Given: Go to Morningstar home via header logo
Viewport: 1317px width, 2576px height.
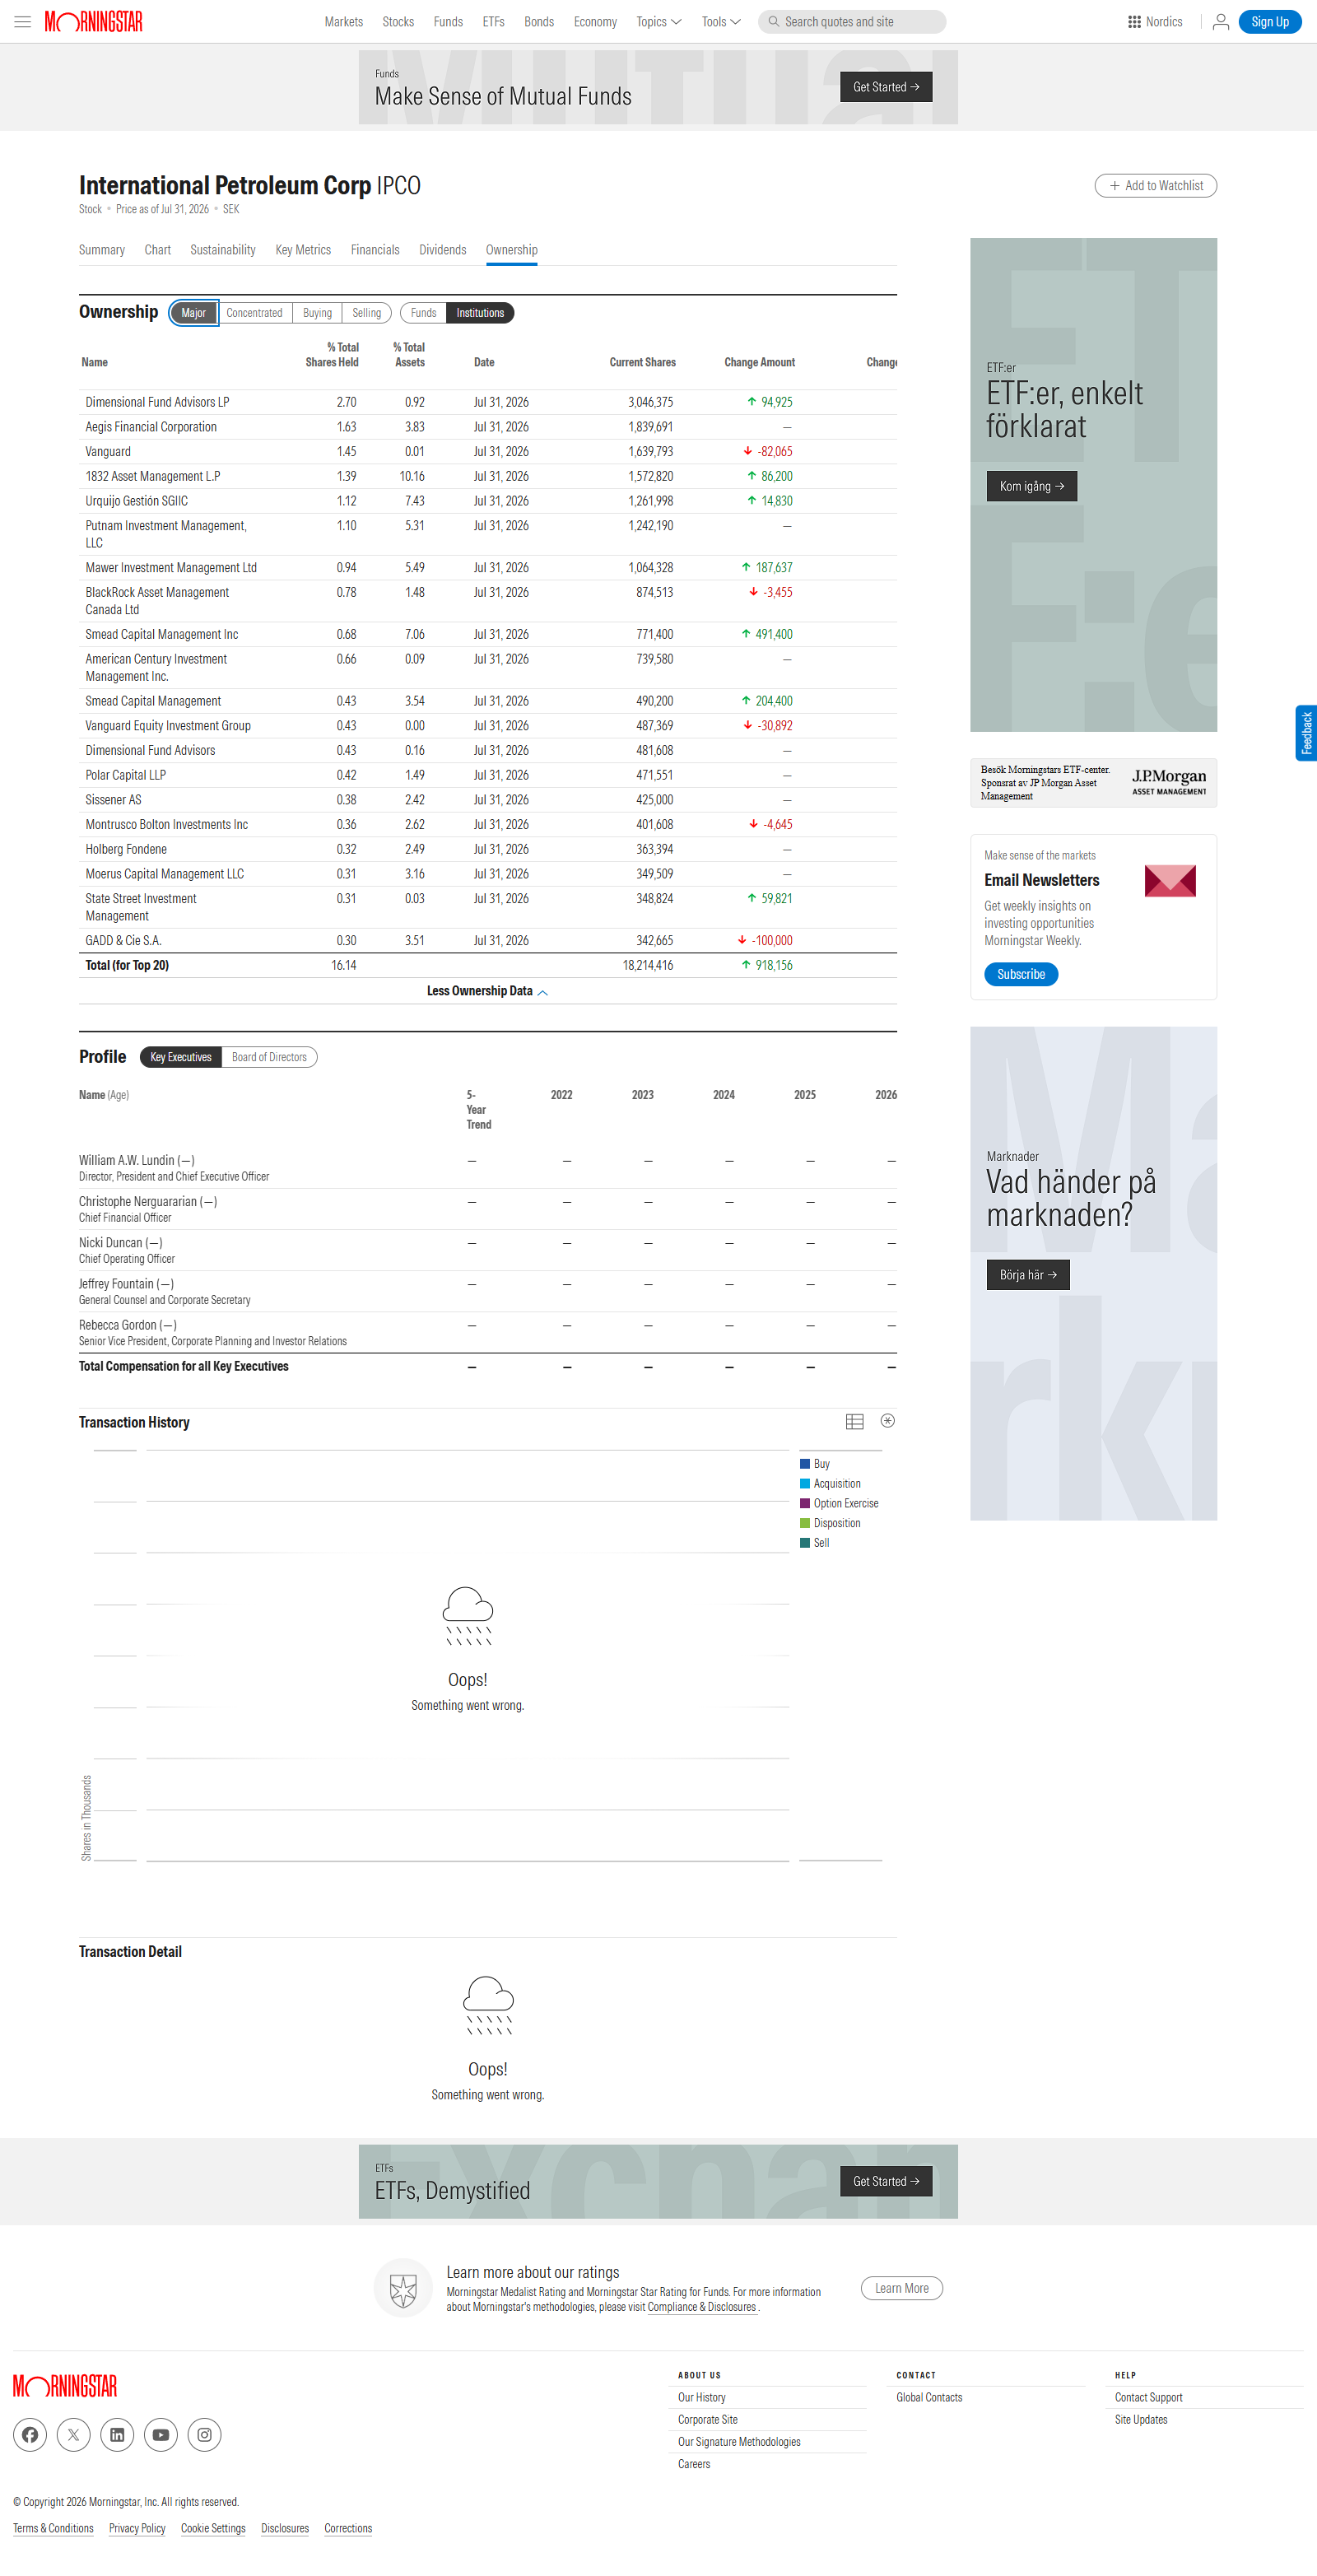Looking at the screenshot, I should (x=94, y=22).
